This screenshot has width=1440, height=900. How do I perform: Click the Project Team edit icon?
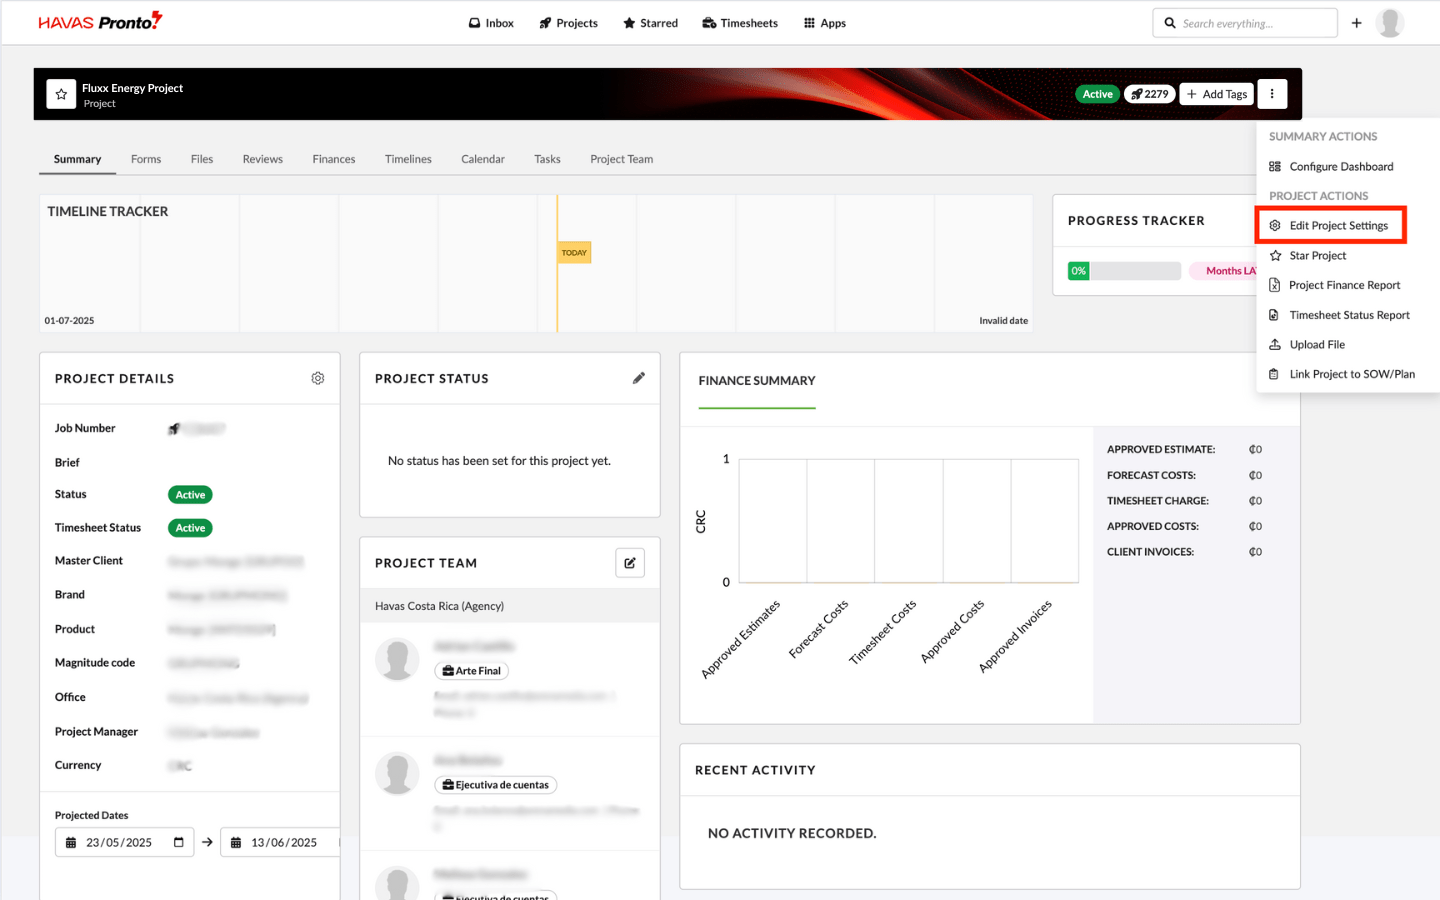(x=630, y=563)
